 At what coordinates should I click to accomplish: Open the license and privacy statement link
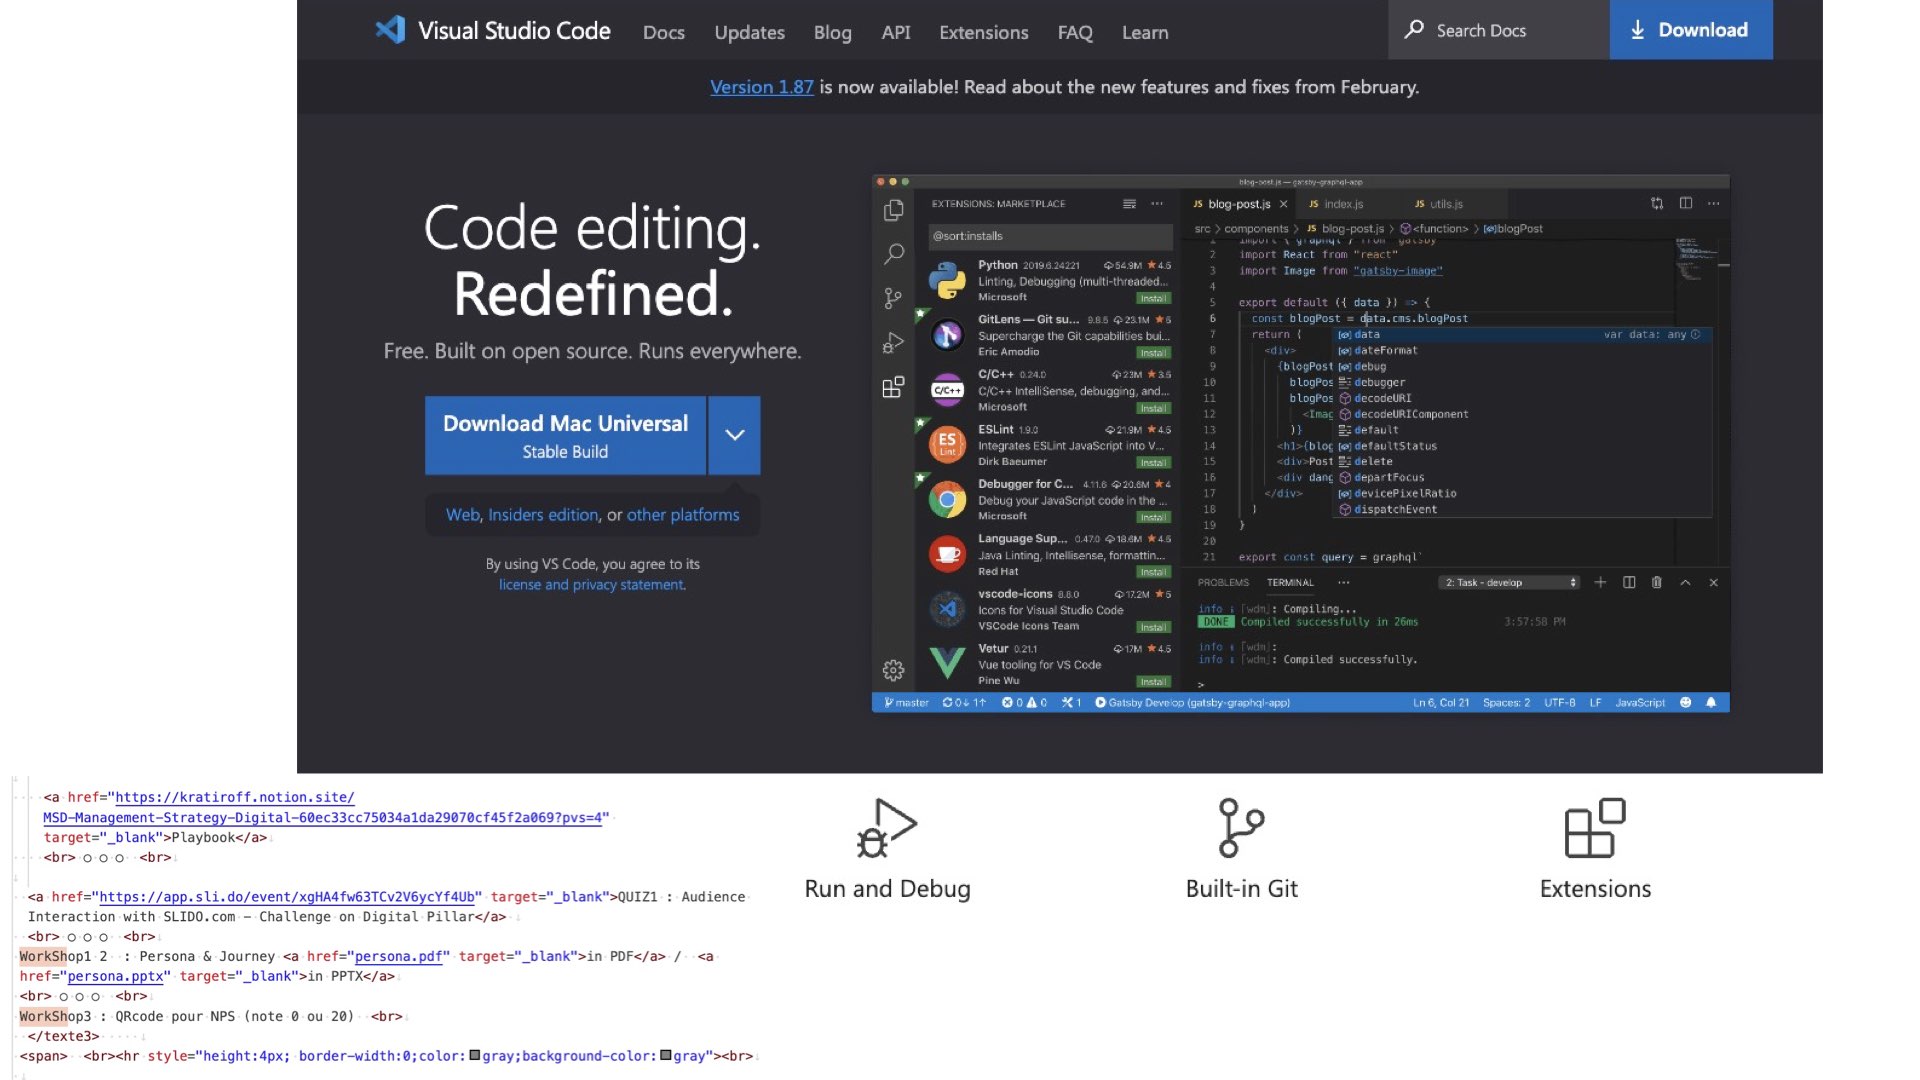point(592,585)
